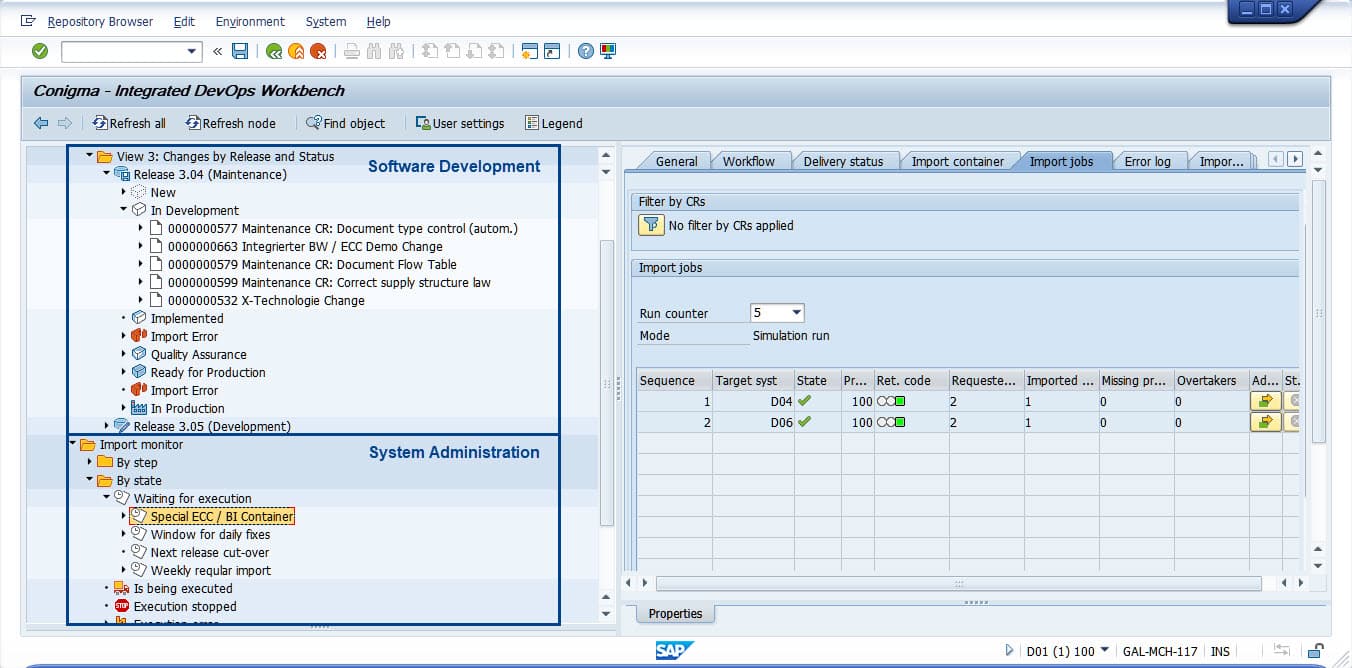
Task: Click the yellow action icon in D06 row
Action: [1265, 422]
